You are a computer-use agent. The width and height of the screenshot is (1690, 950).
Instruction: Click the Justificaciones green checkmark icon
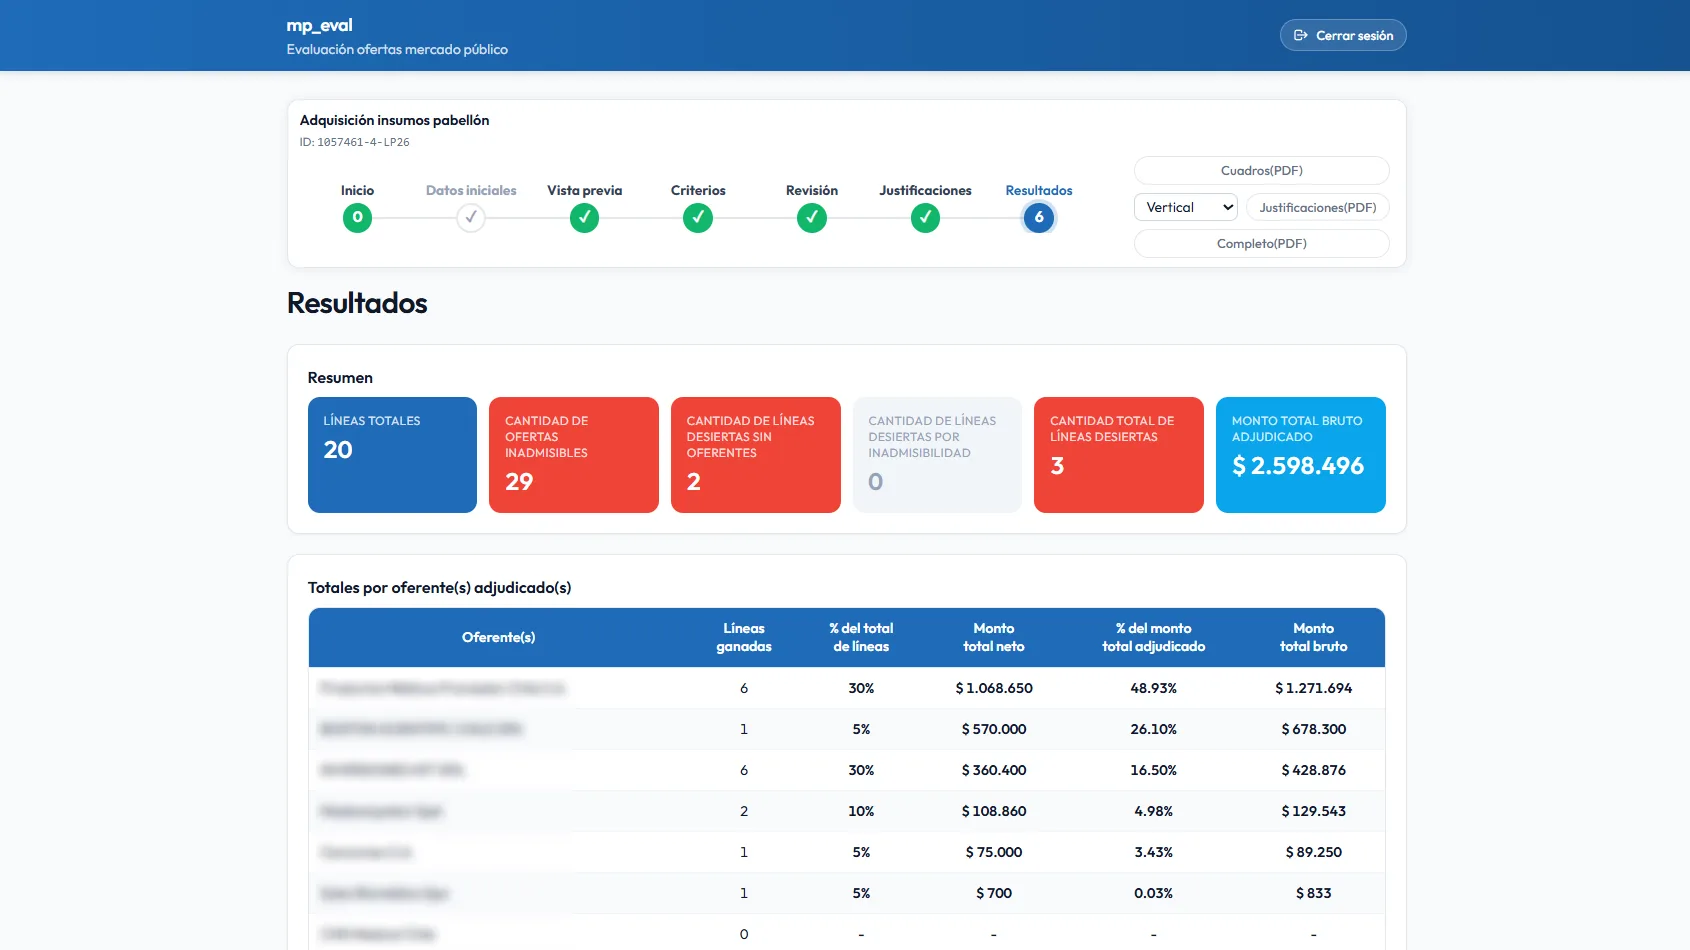pos(925,217)
